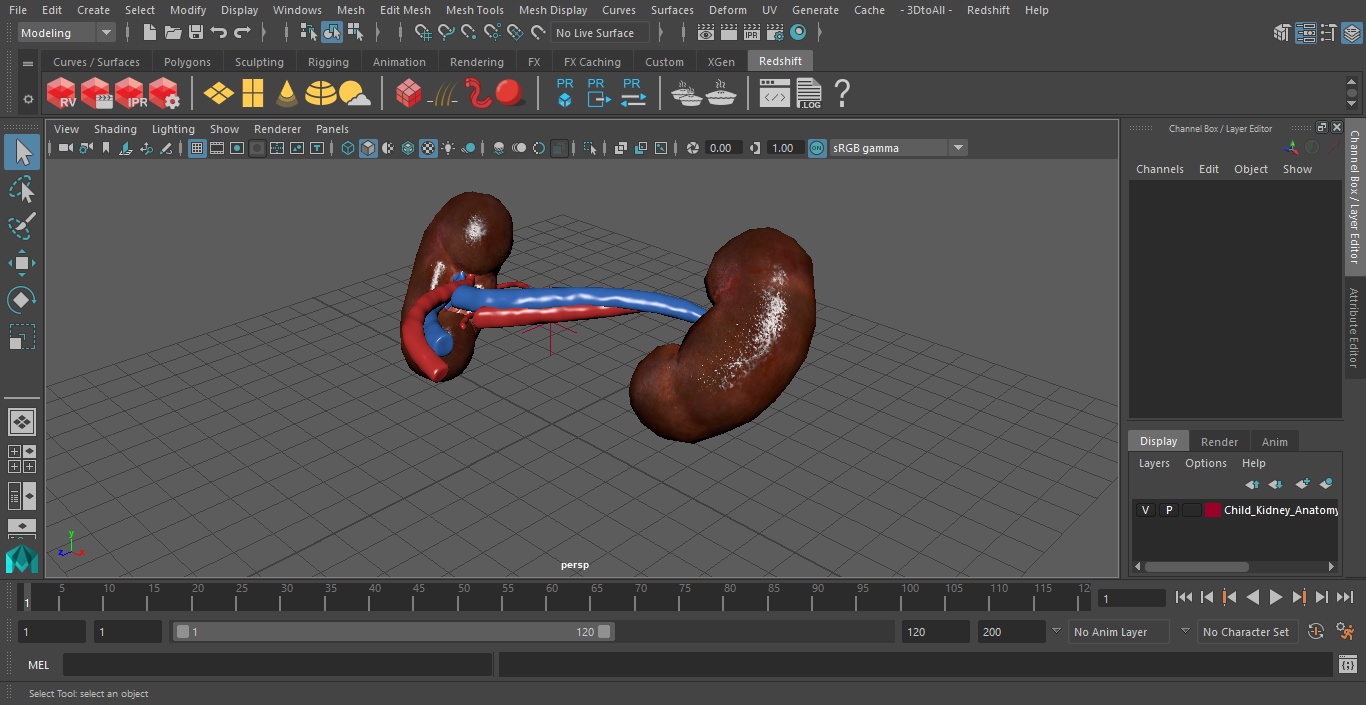Click the playback end frame field 120
The width and height of the screenshot is (1366, 705).
935,632
